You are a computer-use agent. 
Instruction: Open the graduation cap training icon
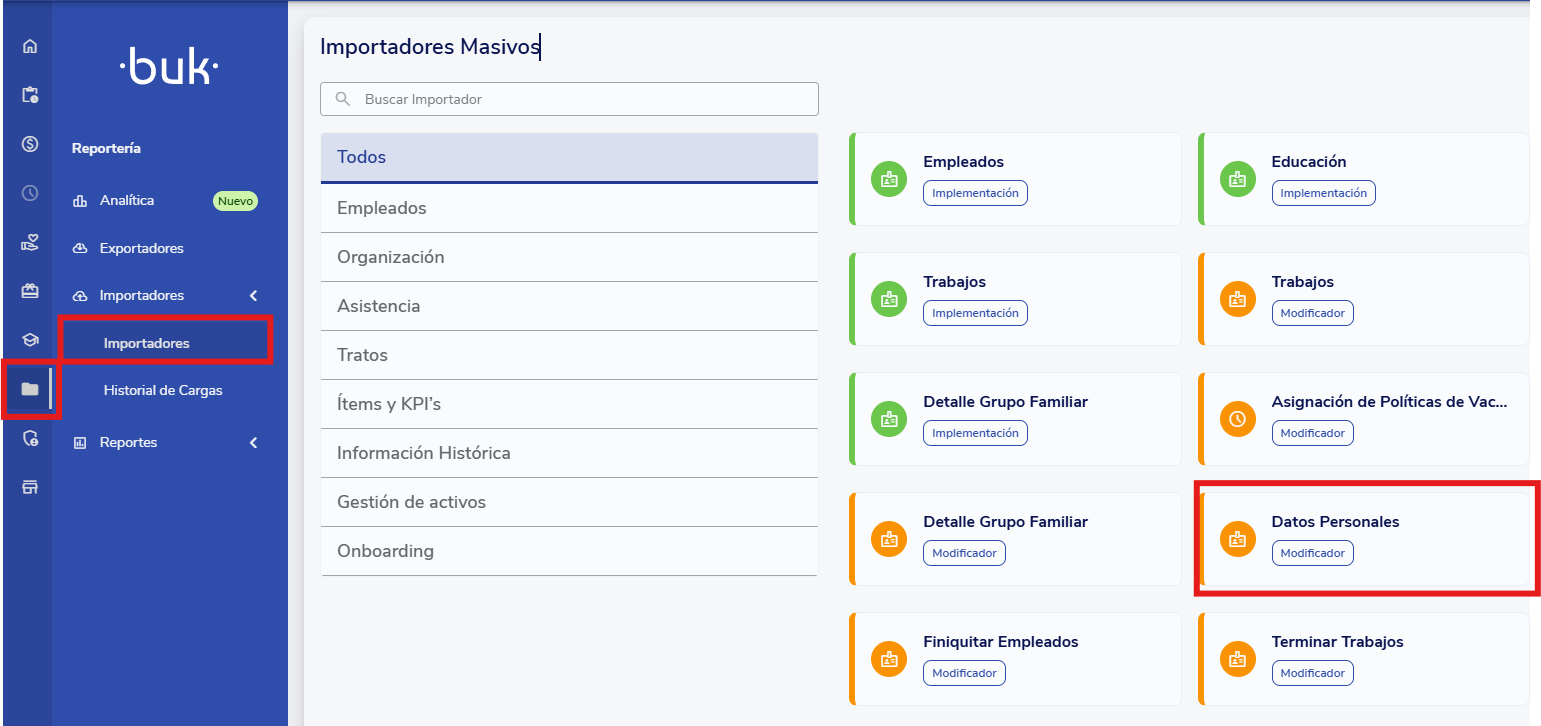[x=30, y=340]
